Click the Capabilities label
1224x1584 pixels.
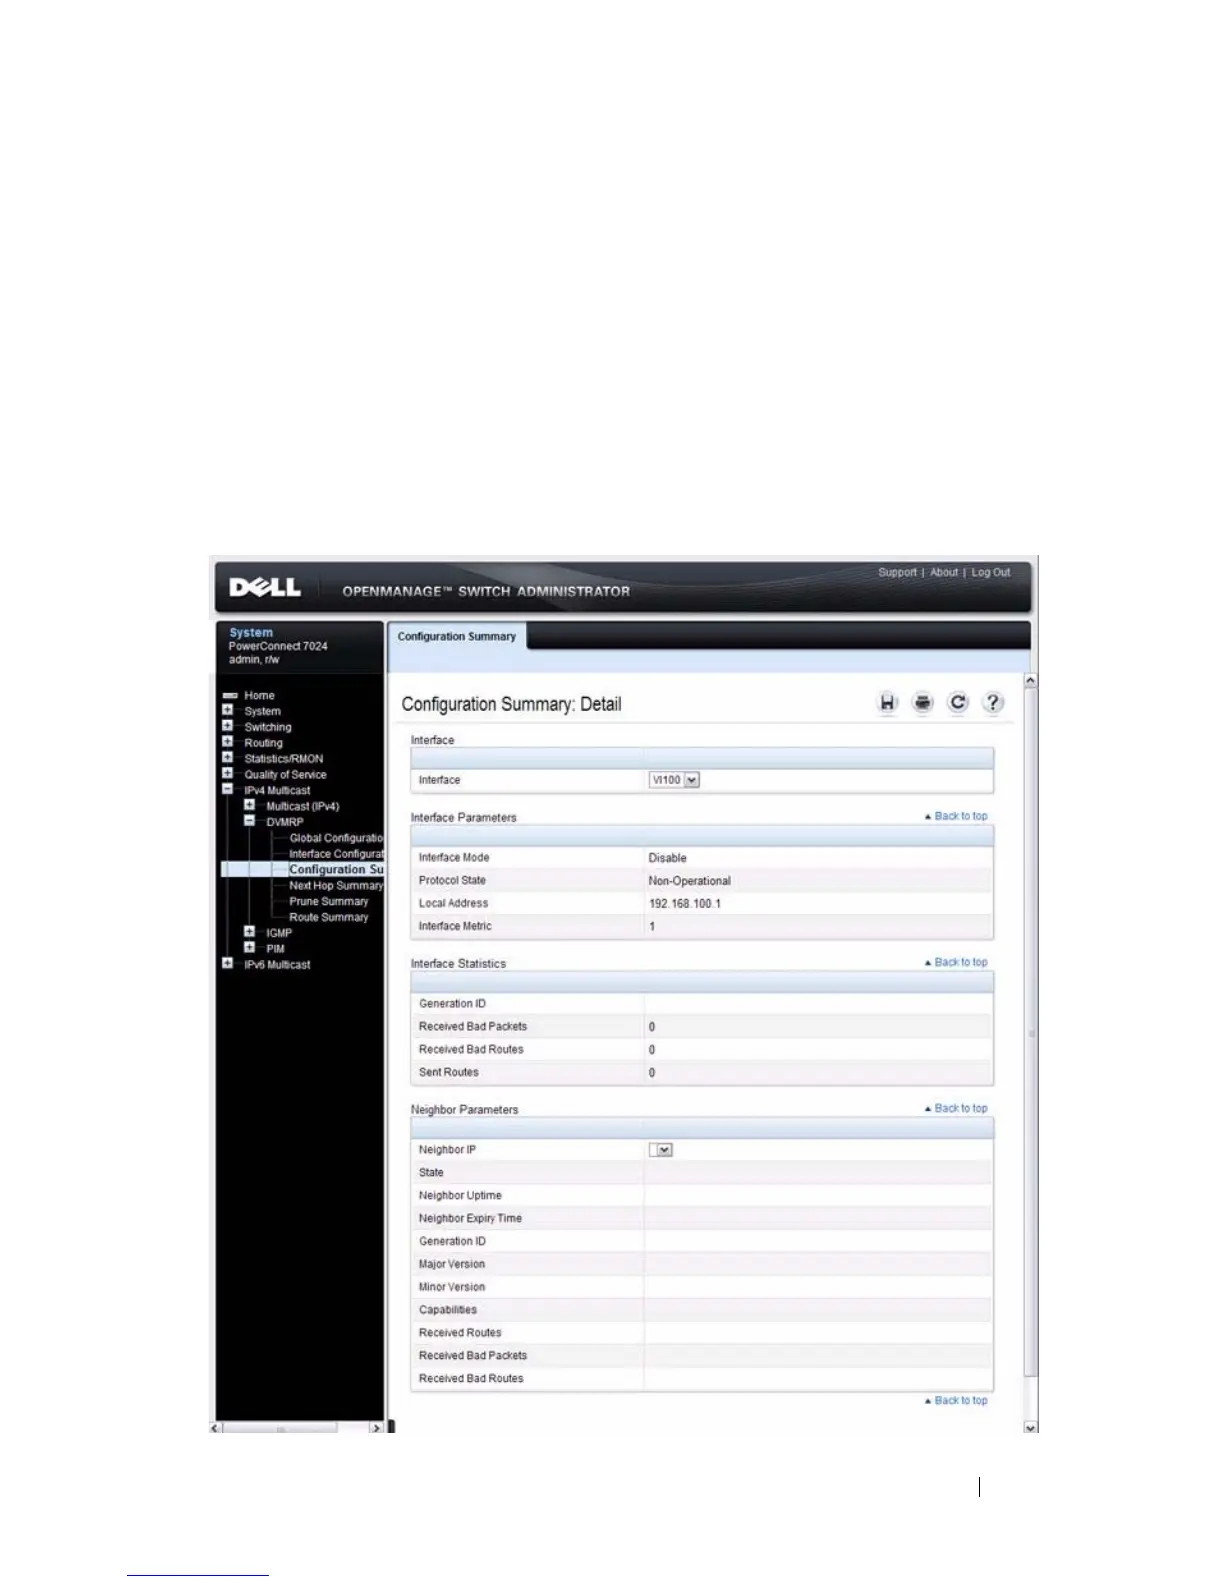(447, 1310)
